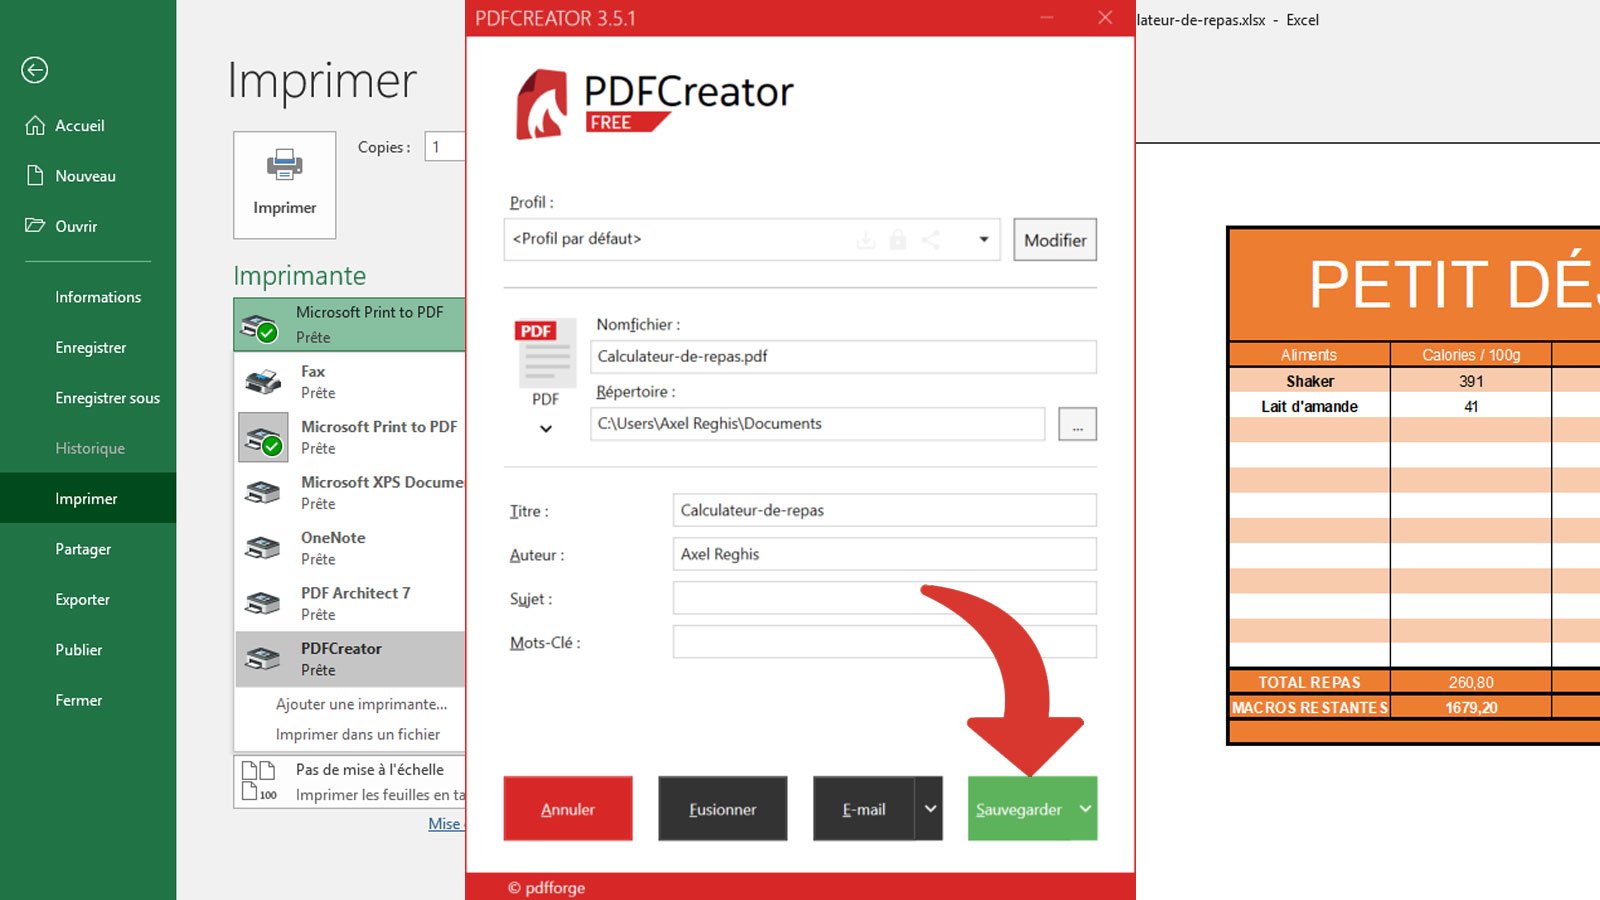Image resolution: width=1600 pixels, height=900 pixels.
Task: Choose Imprimer dans un fichier option
Action: coord(358,734)
